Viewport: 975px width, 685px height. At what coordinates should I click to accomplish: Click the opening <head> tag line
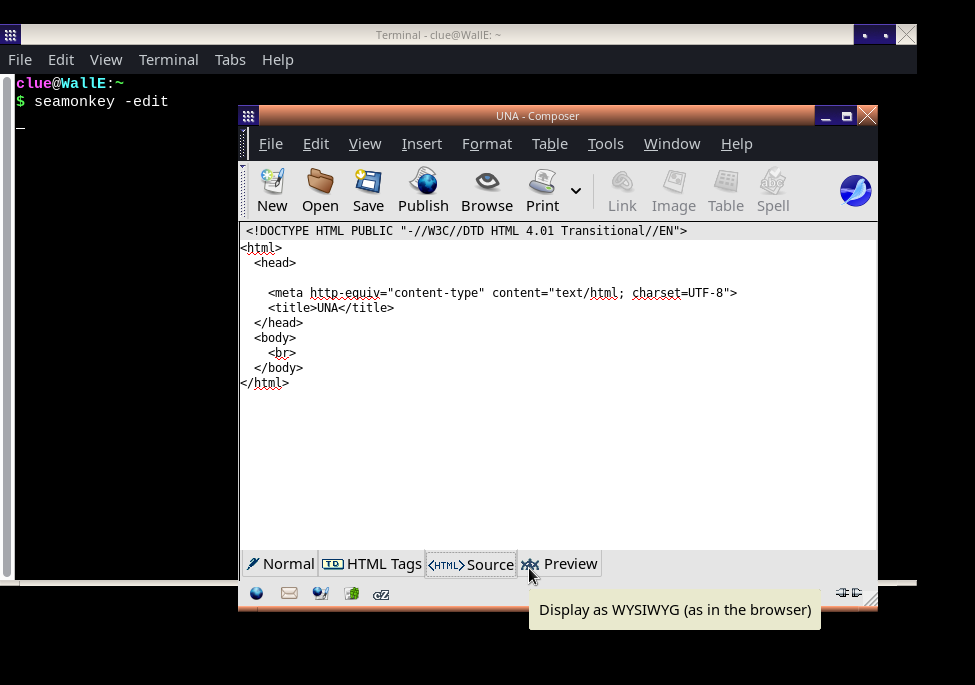[x=275, y=263]
